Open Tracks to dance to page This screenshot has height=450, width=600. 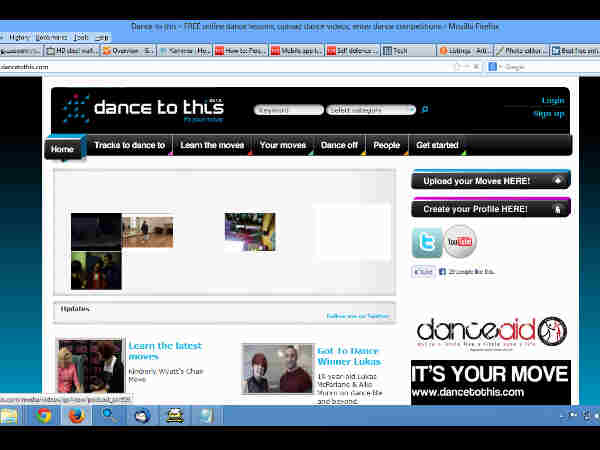pos(130,145)
